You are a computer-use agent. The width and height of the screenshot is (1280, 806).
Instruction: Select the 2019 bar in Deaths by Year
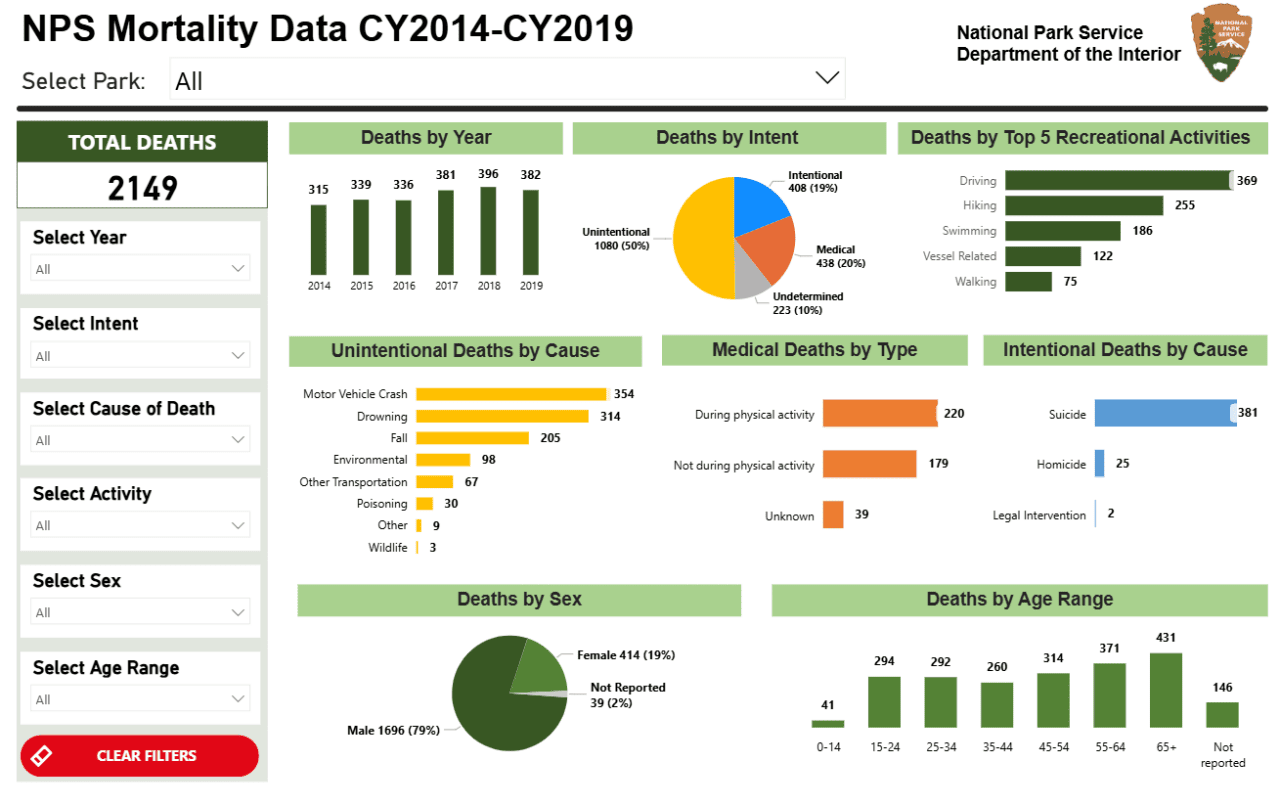pyautogui.click(x=531, y=233)
